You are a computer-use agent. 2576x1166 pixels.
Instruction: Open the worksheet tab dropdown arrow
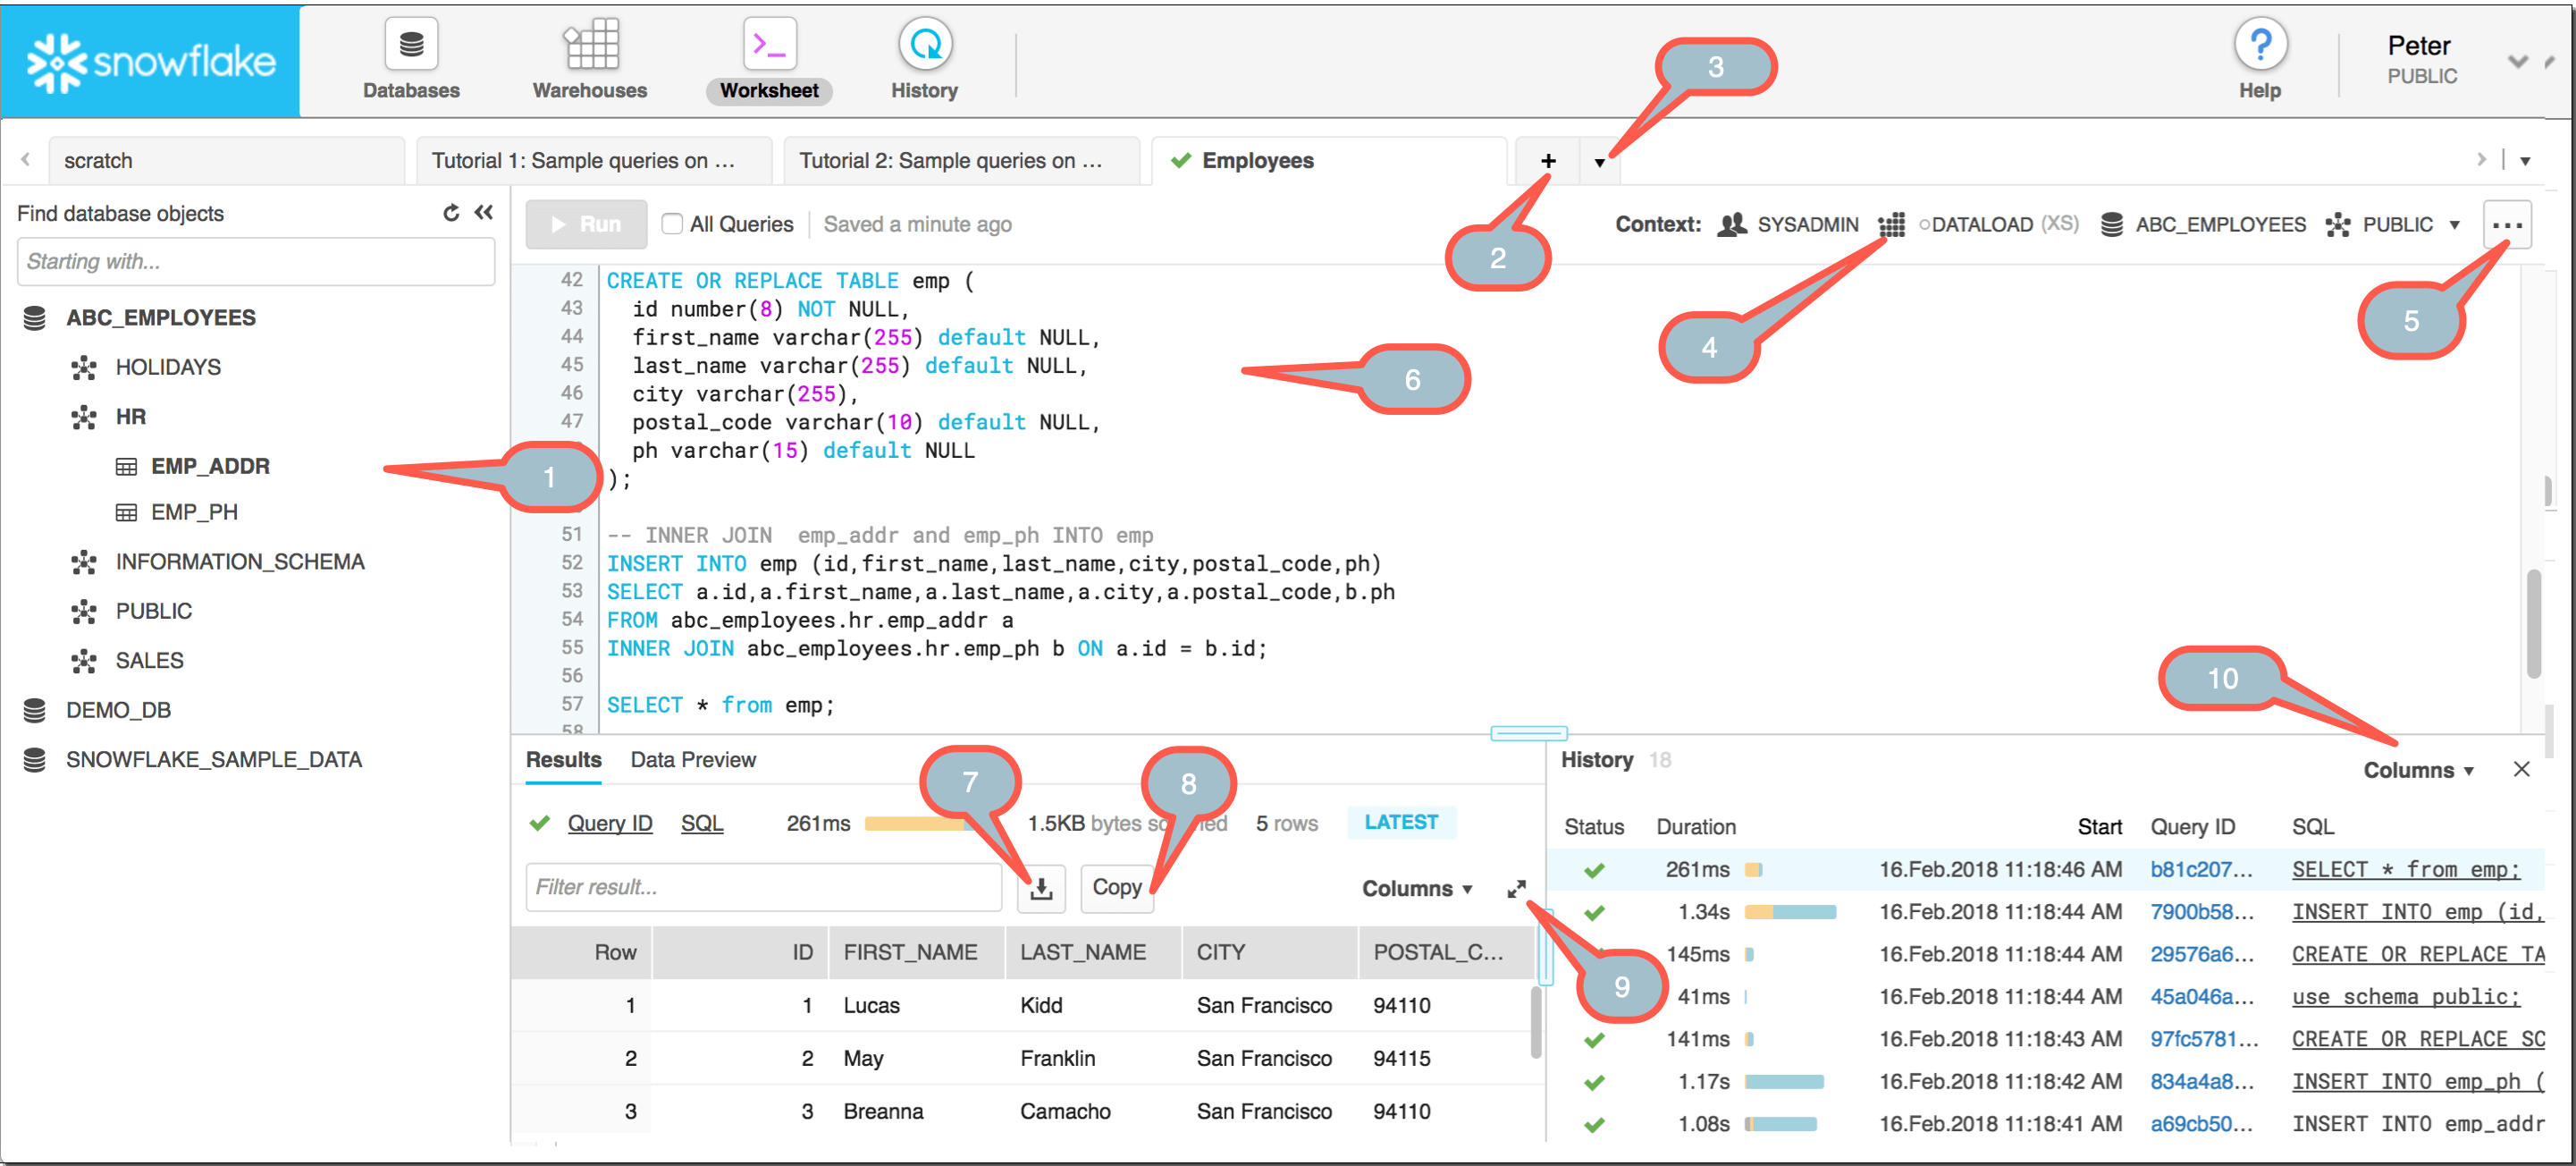click(1600, 161)
